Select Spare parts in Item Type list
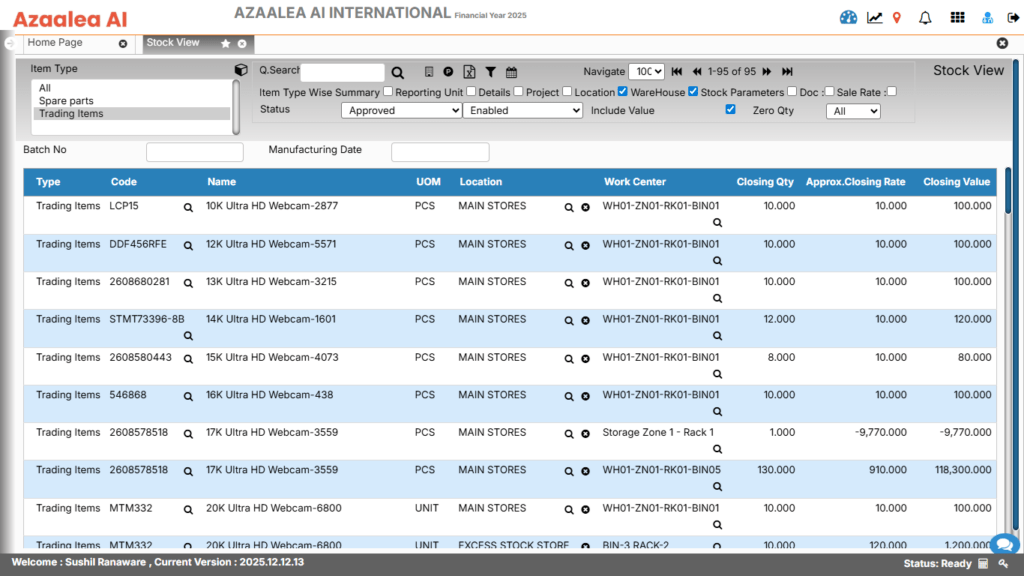The image size is (1024, 576). point(66,101)
